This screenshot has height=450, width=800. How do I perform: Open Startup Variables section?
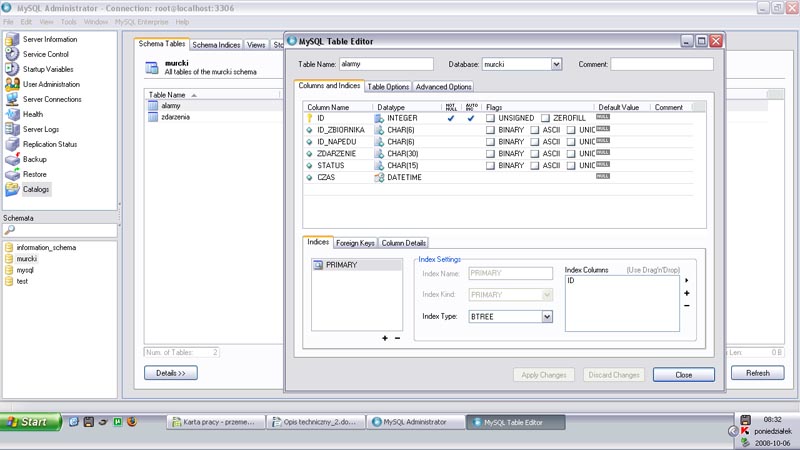tap(47, 69)
